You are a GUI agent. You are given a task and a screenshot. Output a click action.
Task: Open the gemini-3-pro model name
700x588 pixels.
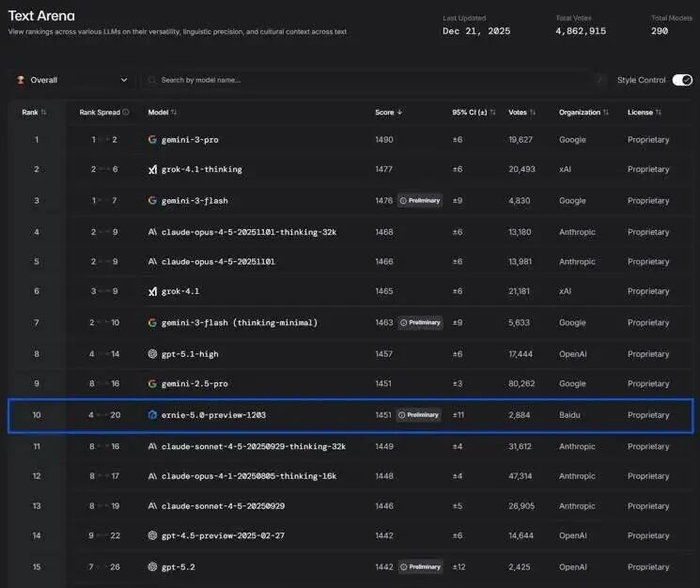(x=190, y=140)
